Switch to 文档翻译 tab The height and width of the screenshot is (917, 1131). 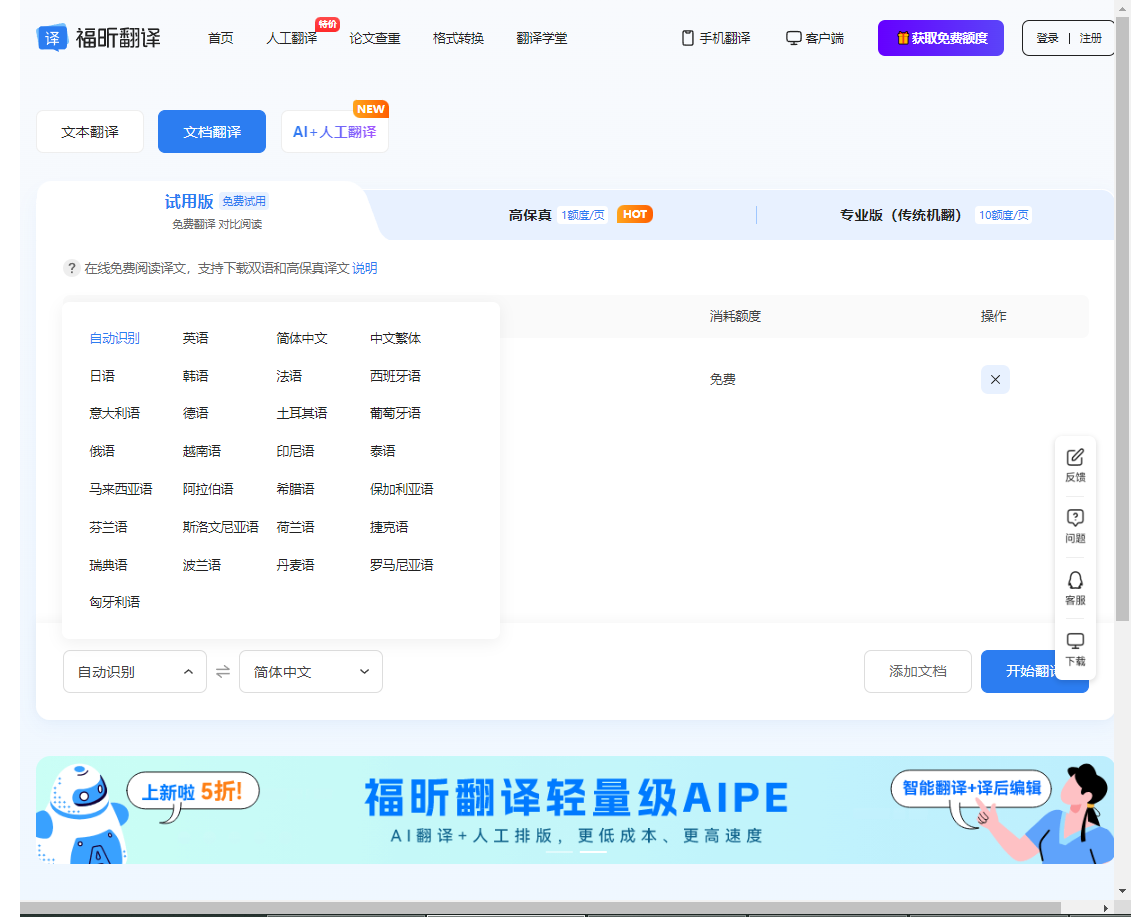(212, 132)
